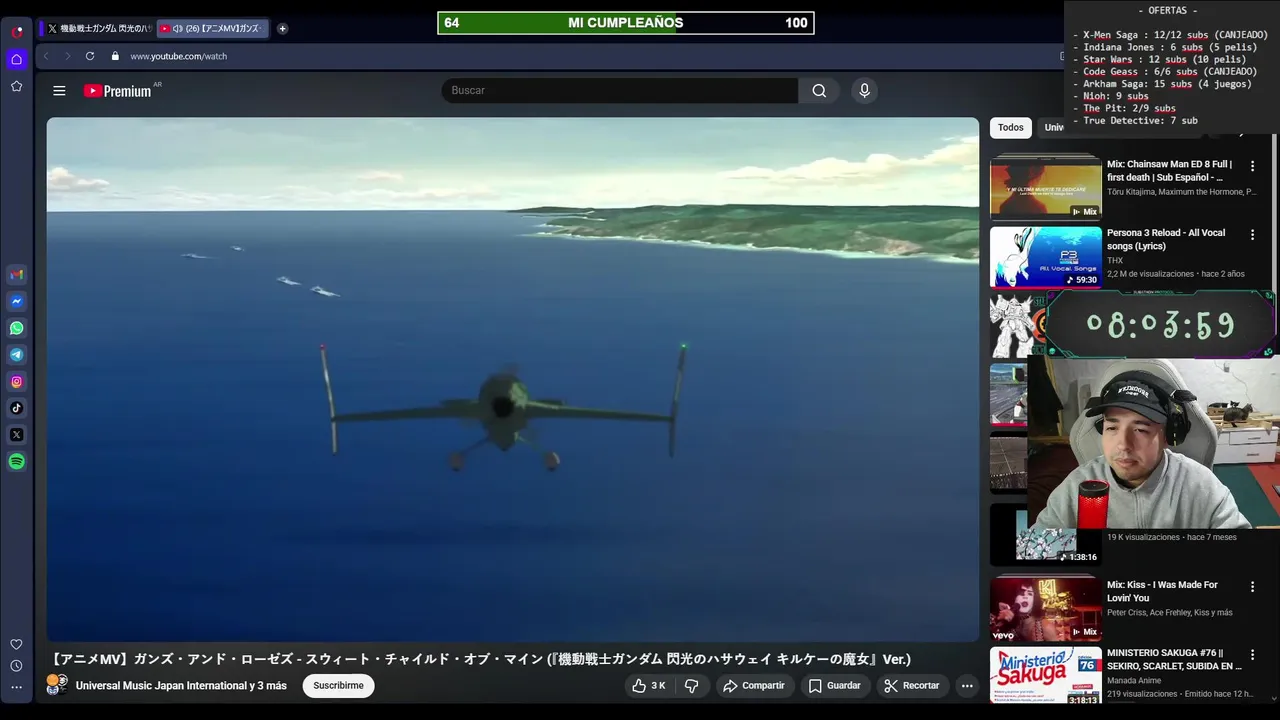The height and width of the screenshot is (720, 1280).
Task: Click the sidebar home icon
Action: pyautogui.click(x=16, y=59)
